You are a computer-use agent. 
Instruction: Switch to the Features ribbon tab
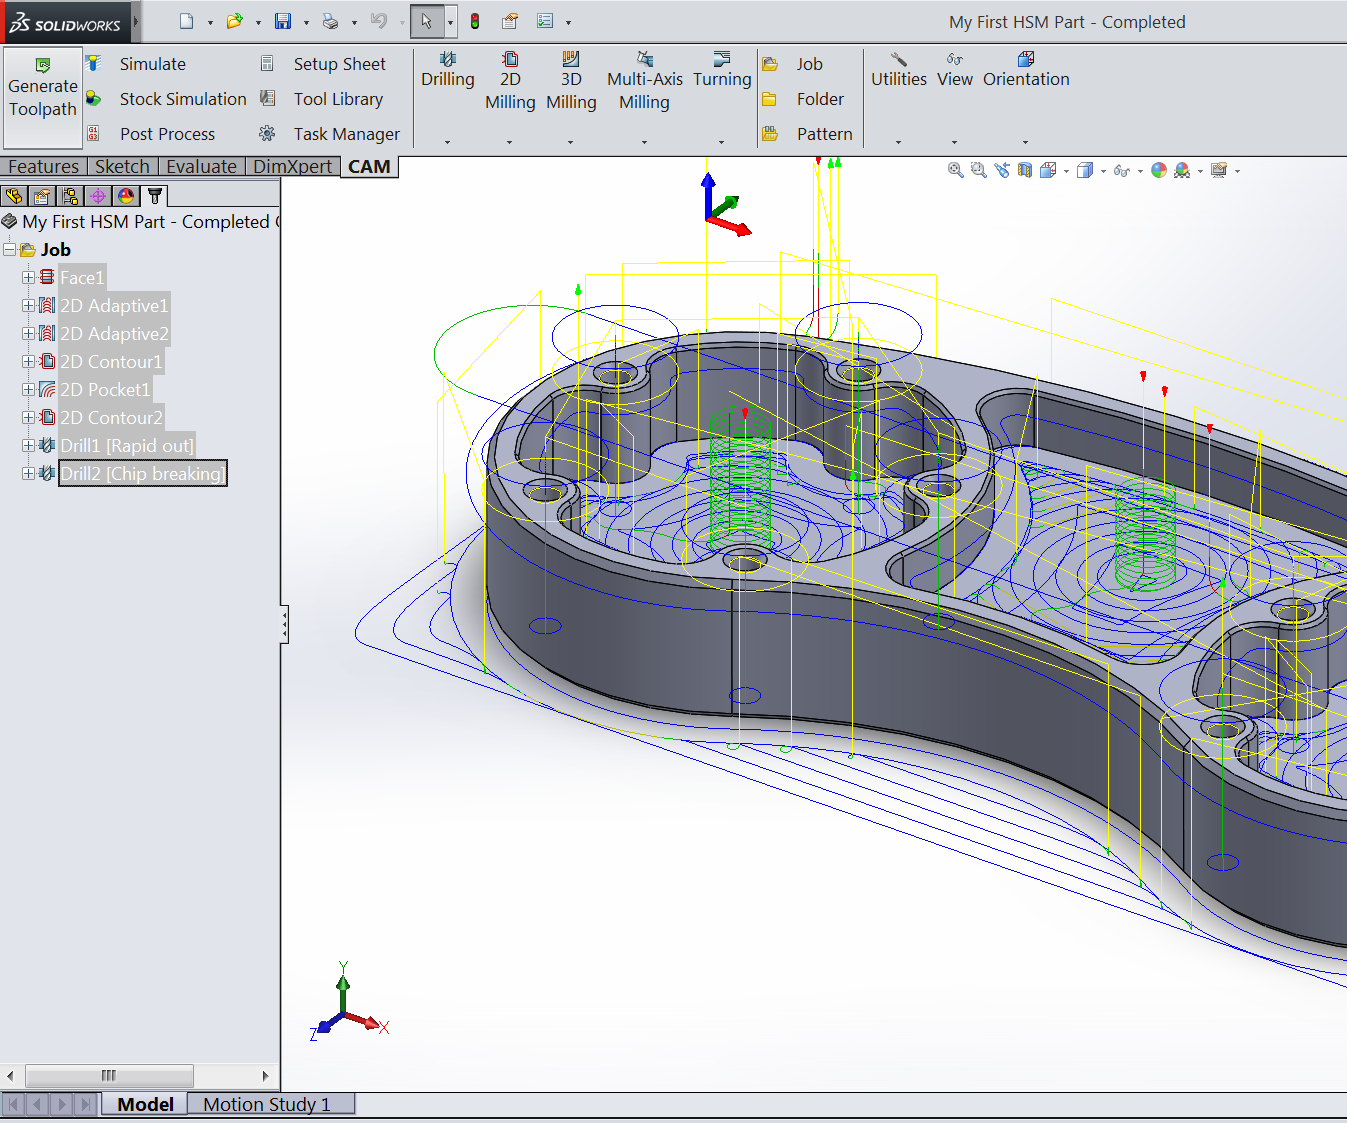click(x=43, y=167)
